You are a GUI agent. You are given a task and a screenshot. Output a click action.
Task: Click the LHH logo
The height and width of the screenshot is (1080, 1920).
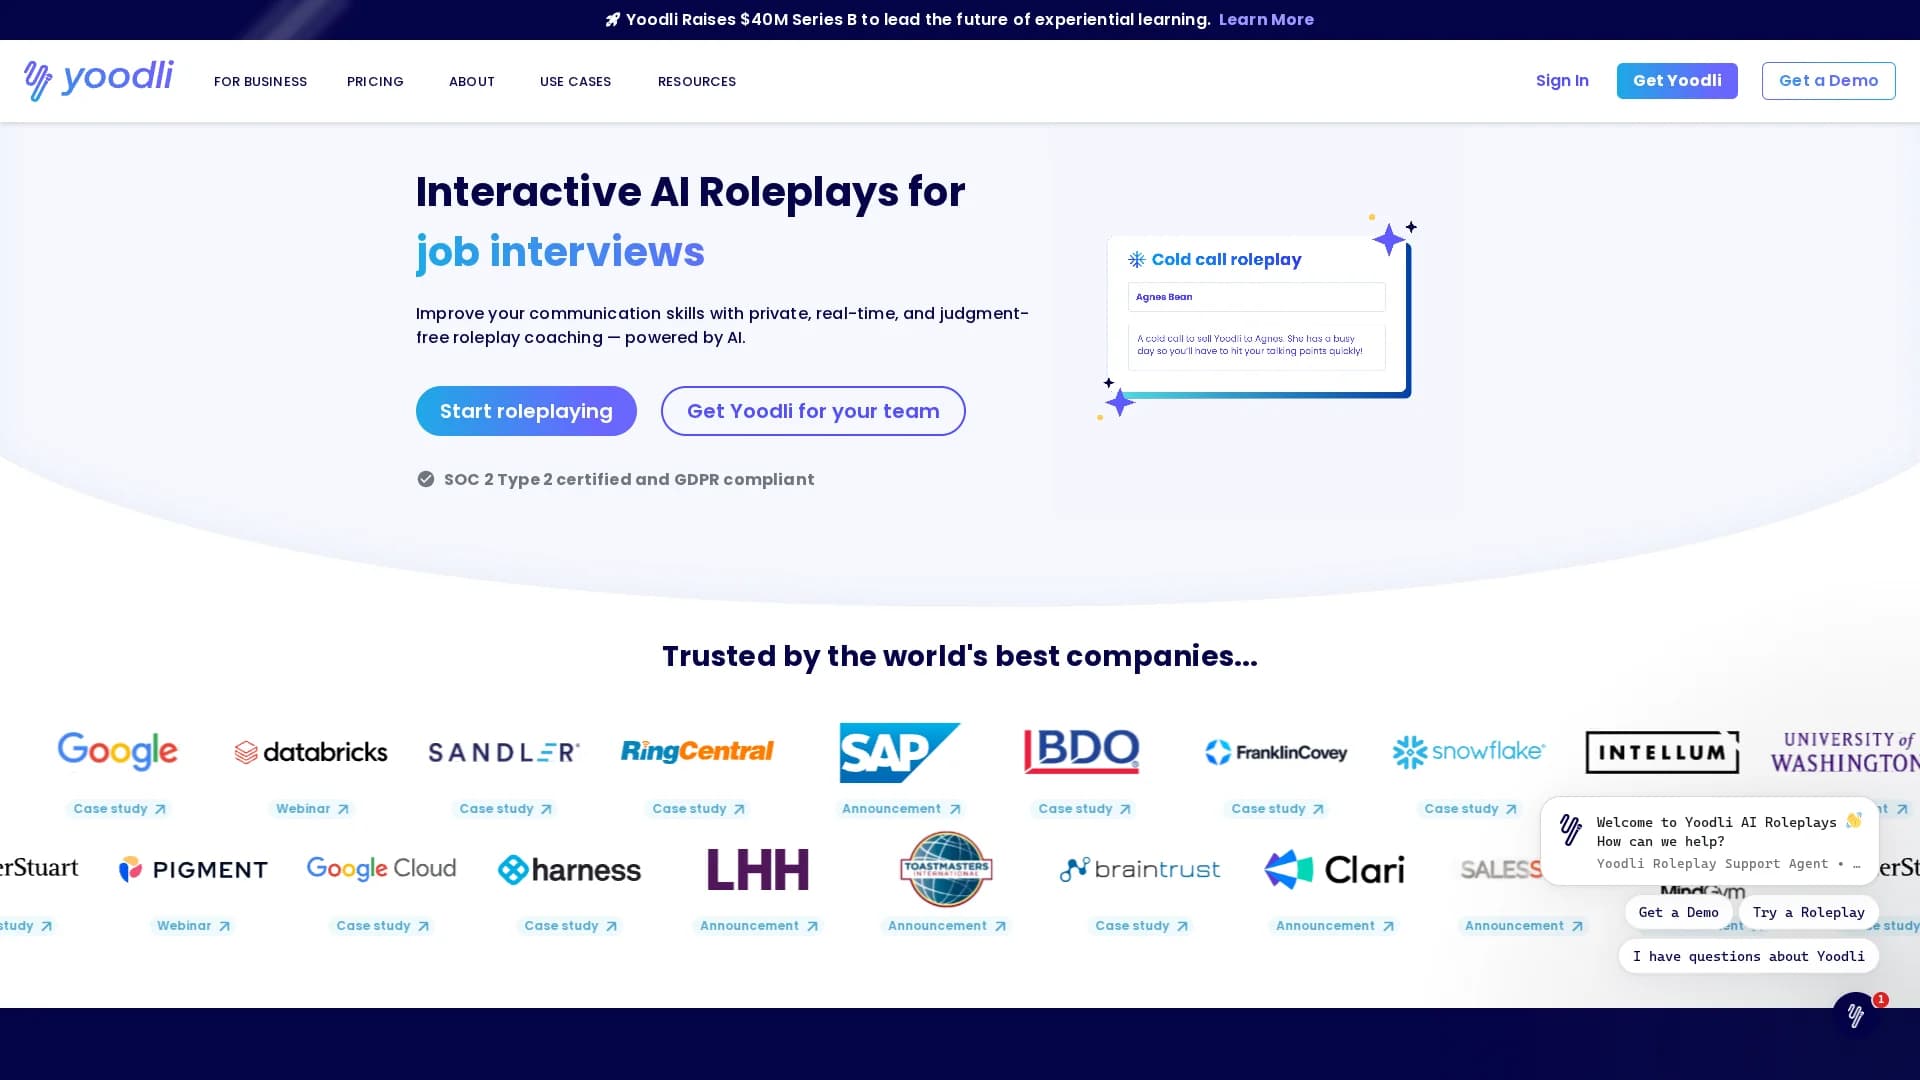click(757, 870)
